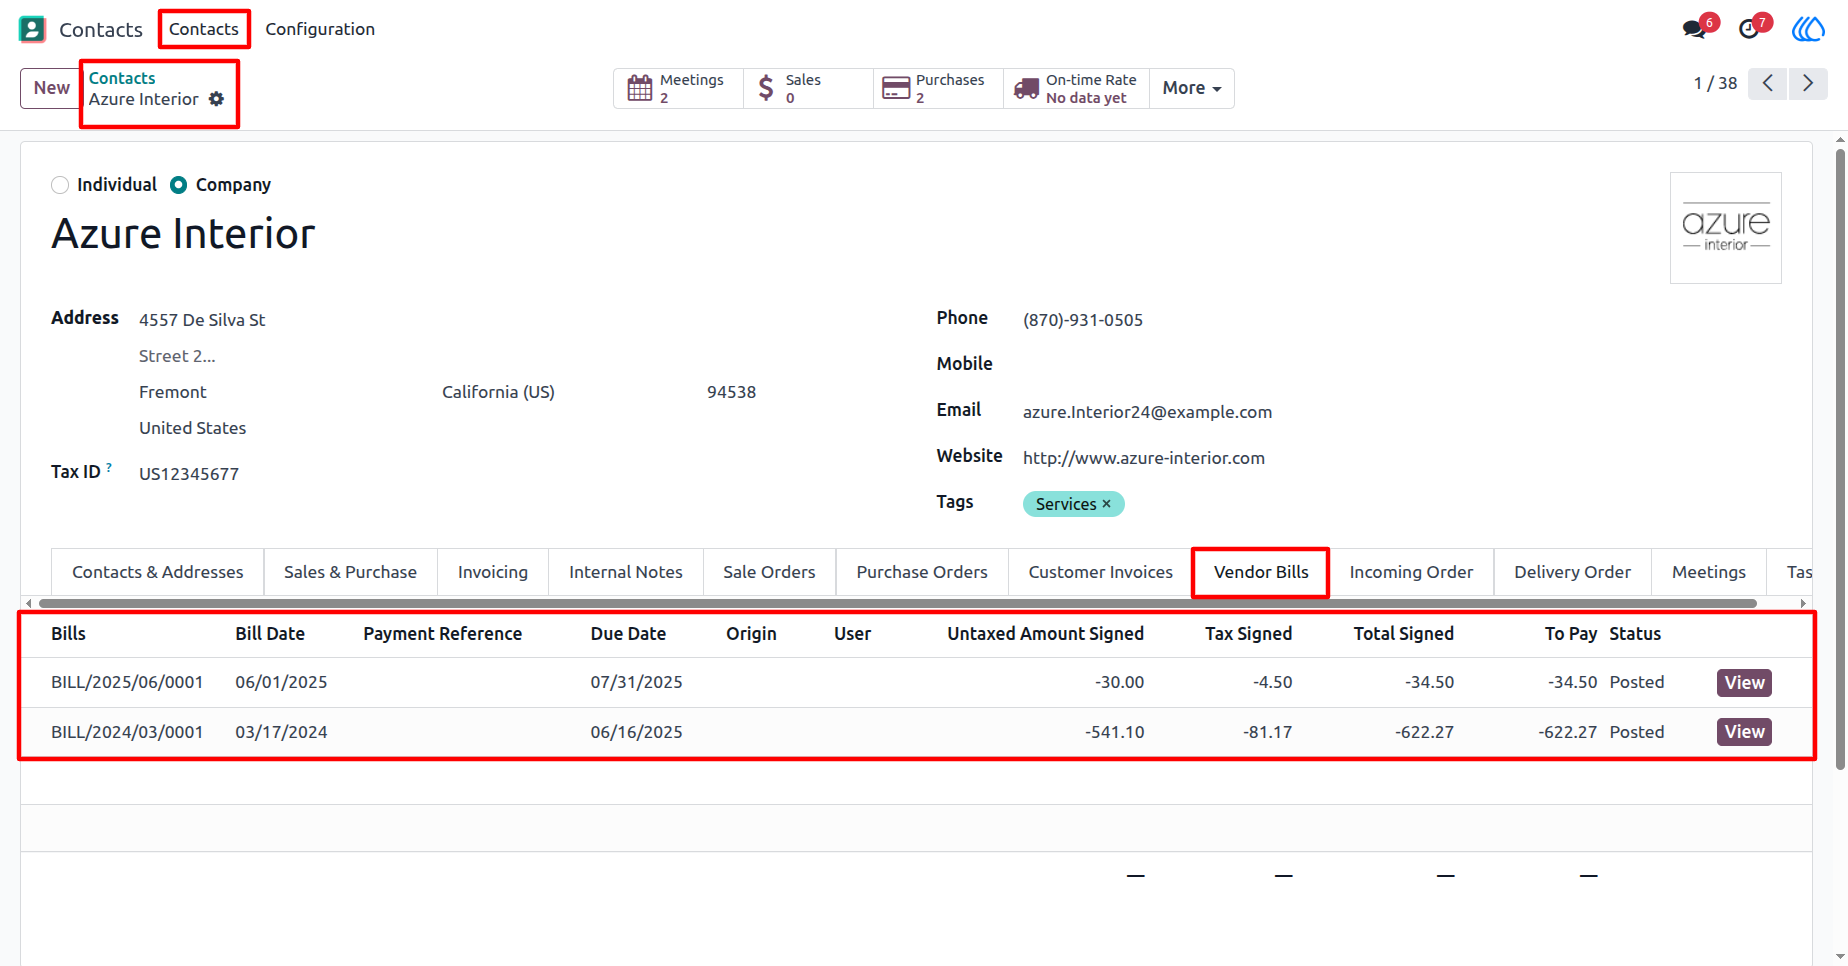Viewport: 1848px width, 966px height.
Task: Open the gear actions menu beside Azure Interior
Action: [216, 99]
